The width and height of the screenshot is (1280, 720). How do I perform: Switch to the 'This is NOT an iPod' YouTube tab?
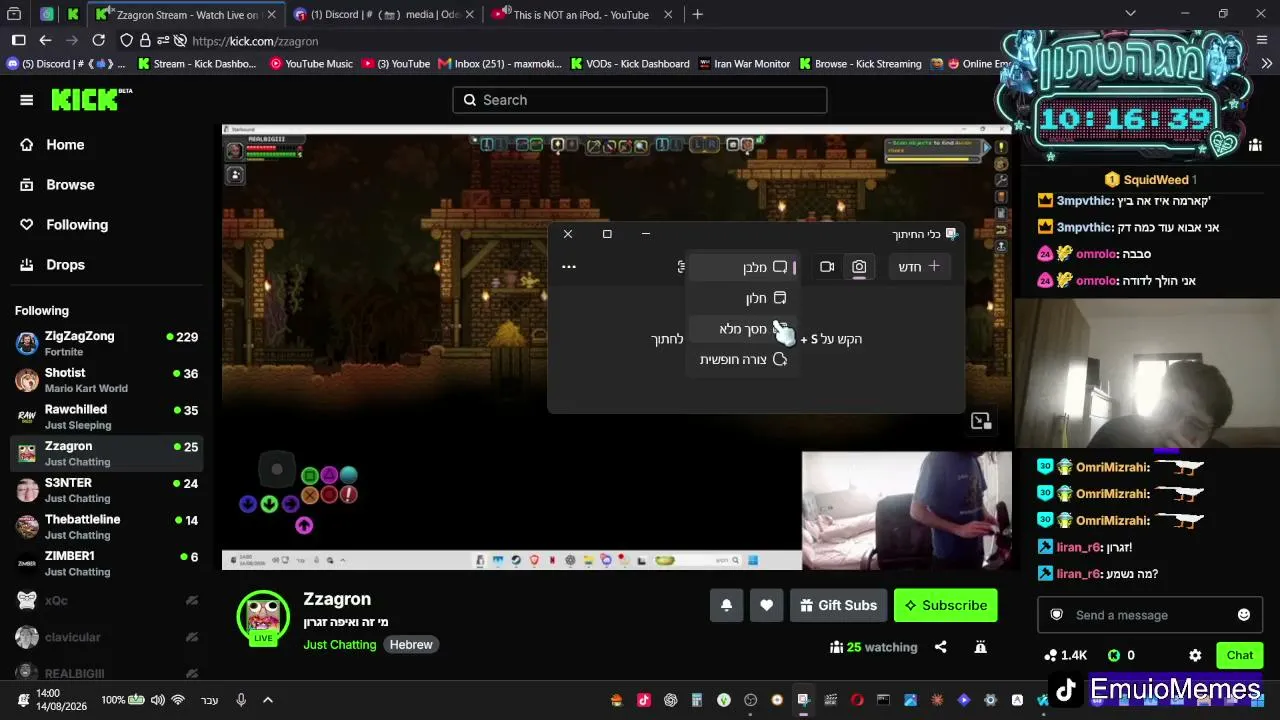pos(581,15)
